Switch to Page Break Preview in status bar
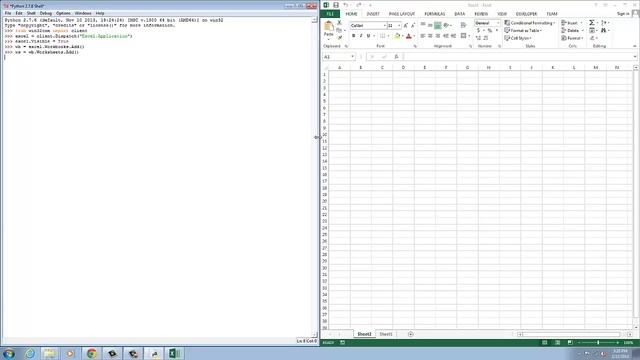This screenshot has width=640, height=360. coord(570,342)
